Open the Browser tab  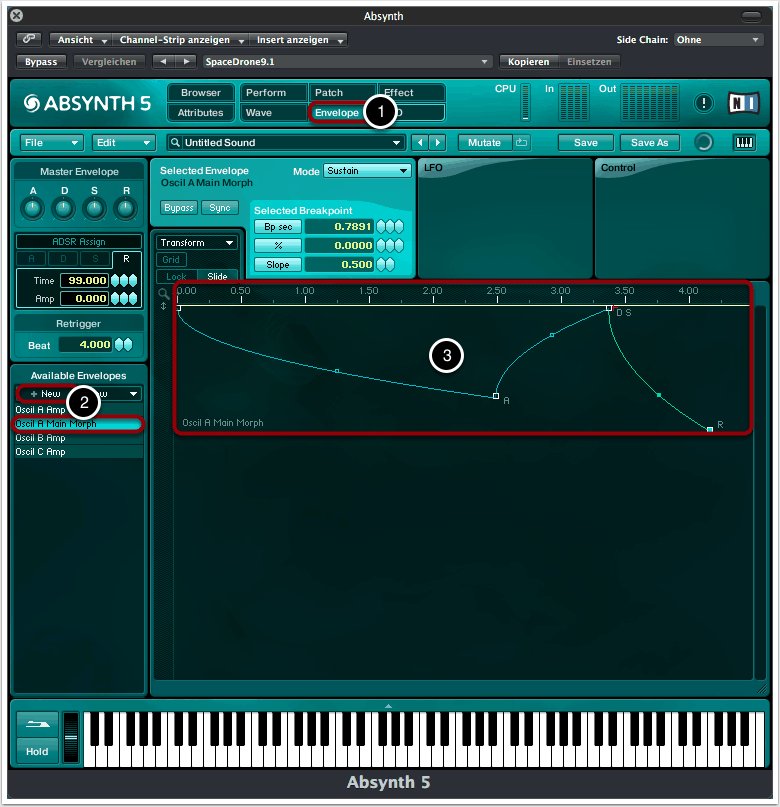[x=201, y=93]
